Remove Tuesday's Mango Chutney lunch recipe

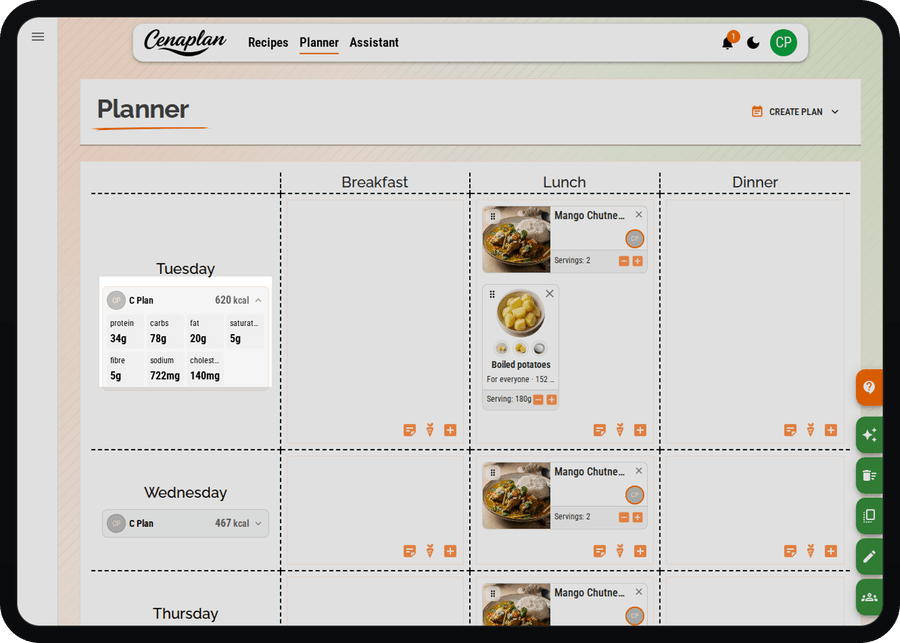click(639, 215)
